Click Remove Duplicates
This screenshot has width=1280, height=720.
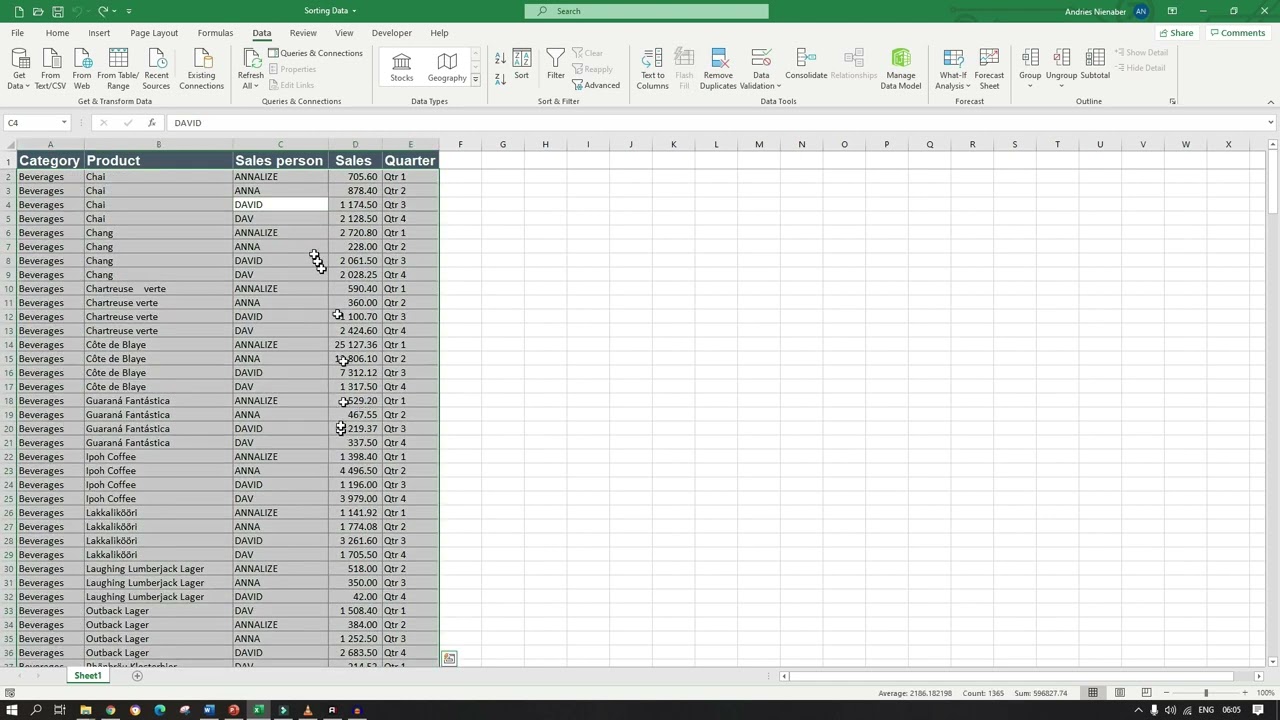(x=718, y=69)
